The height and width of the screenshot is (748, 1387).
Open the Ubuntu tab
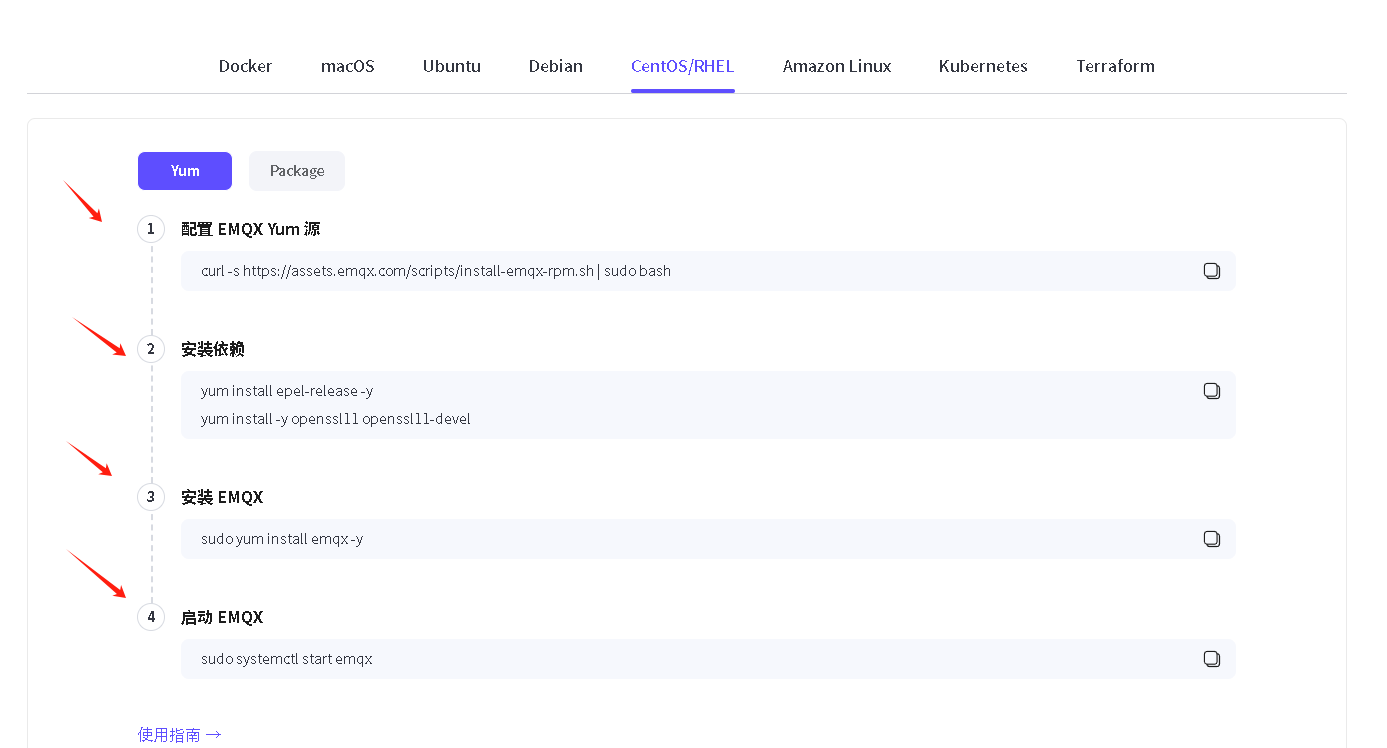(451, 66)
